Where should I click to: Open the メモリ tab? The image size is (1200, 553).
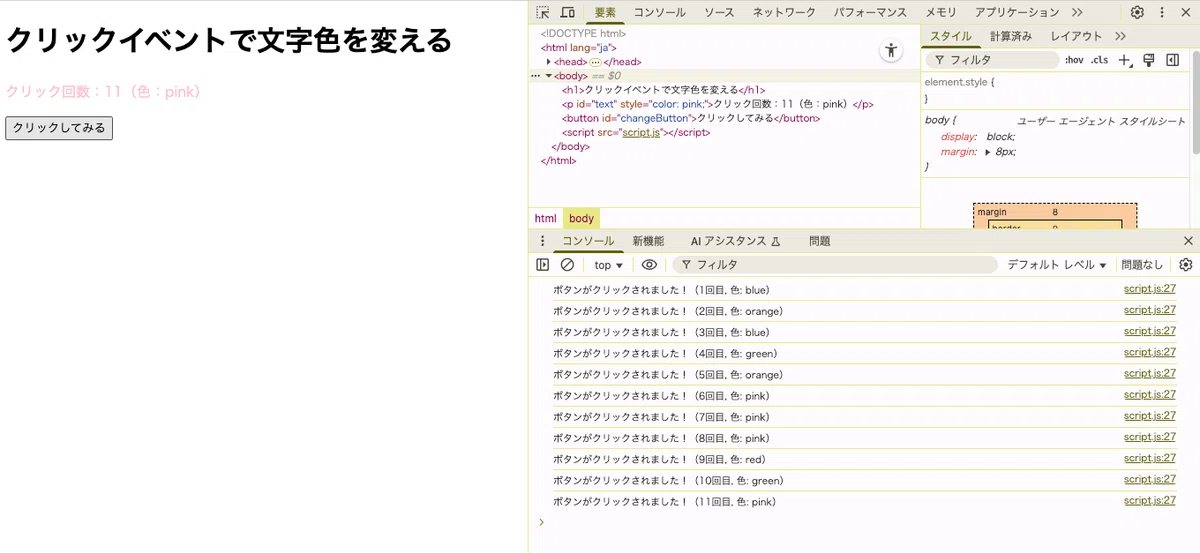[x=940, y=12]
